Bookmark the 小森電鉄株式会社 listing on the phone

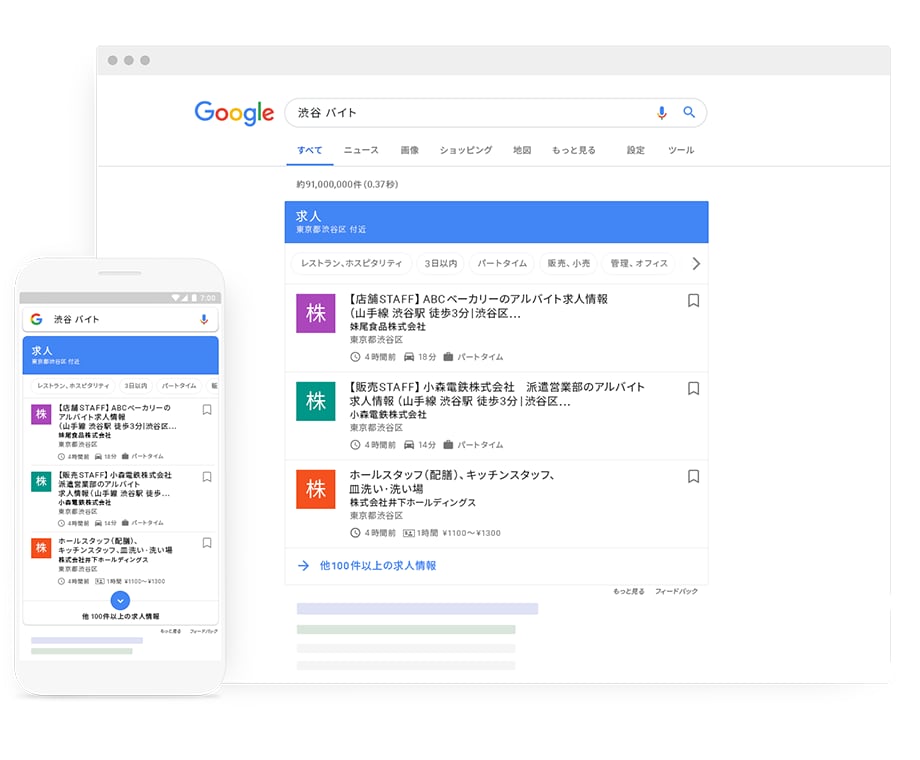pyautogui.click(x=207, y=477)
